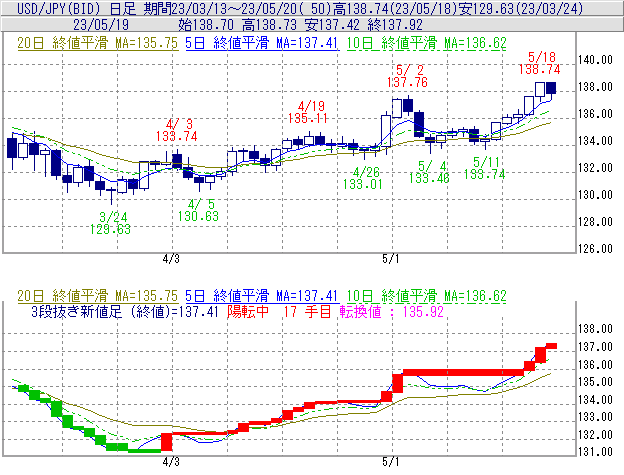Click the 131.00 lower axis label

(595, 452)
